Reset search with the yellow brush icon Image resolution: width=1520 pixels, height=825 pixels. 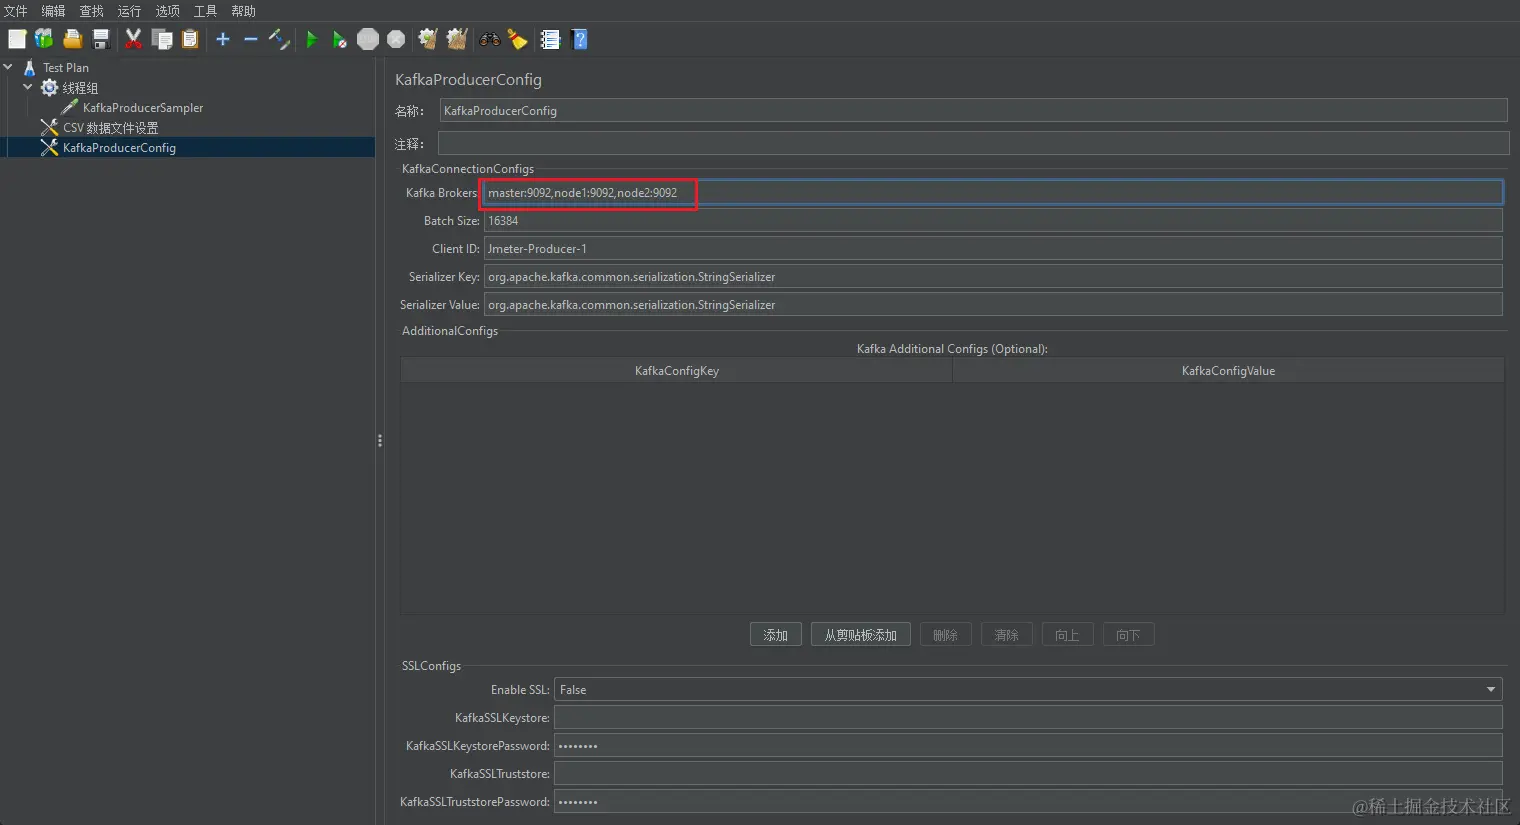coord(517,39)
